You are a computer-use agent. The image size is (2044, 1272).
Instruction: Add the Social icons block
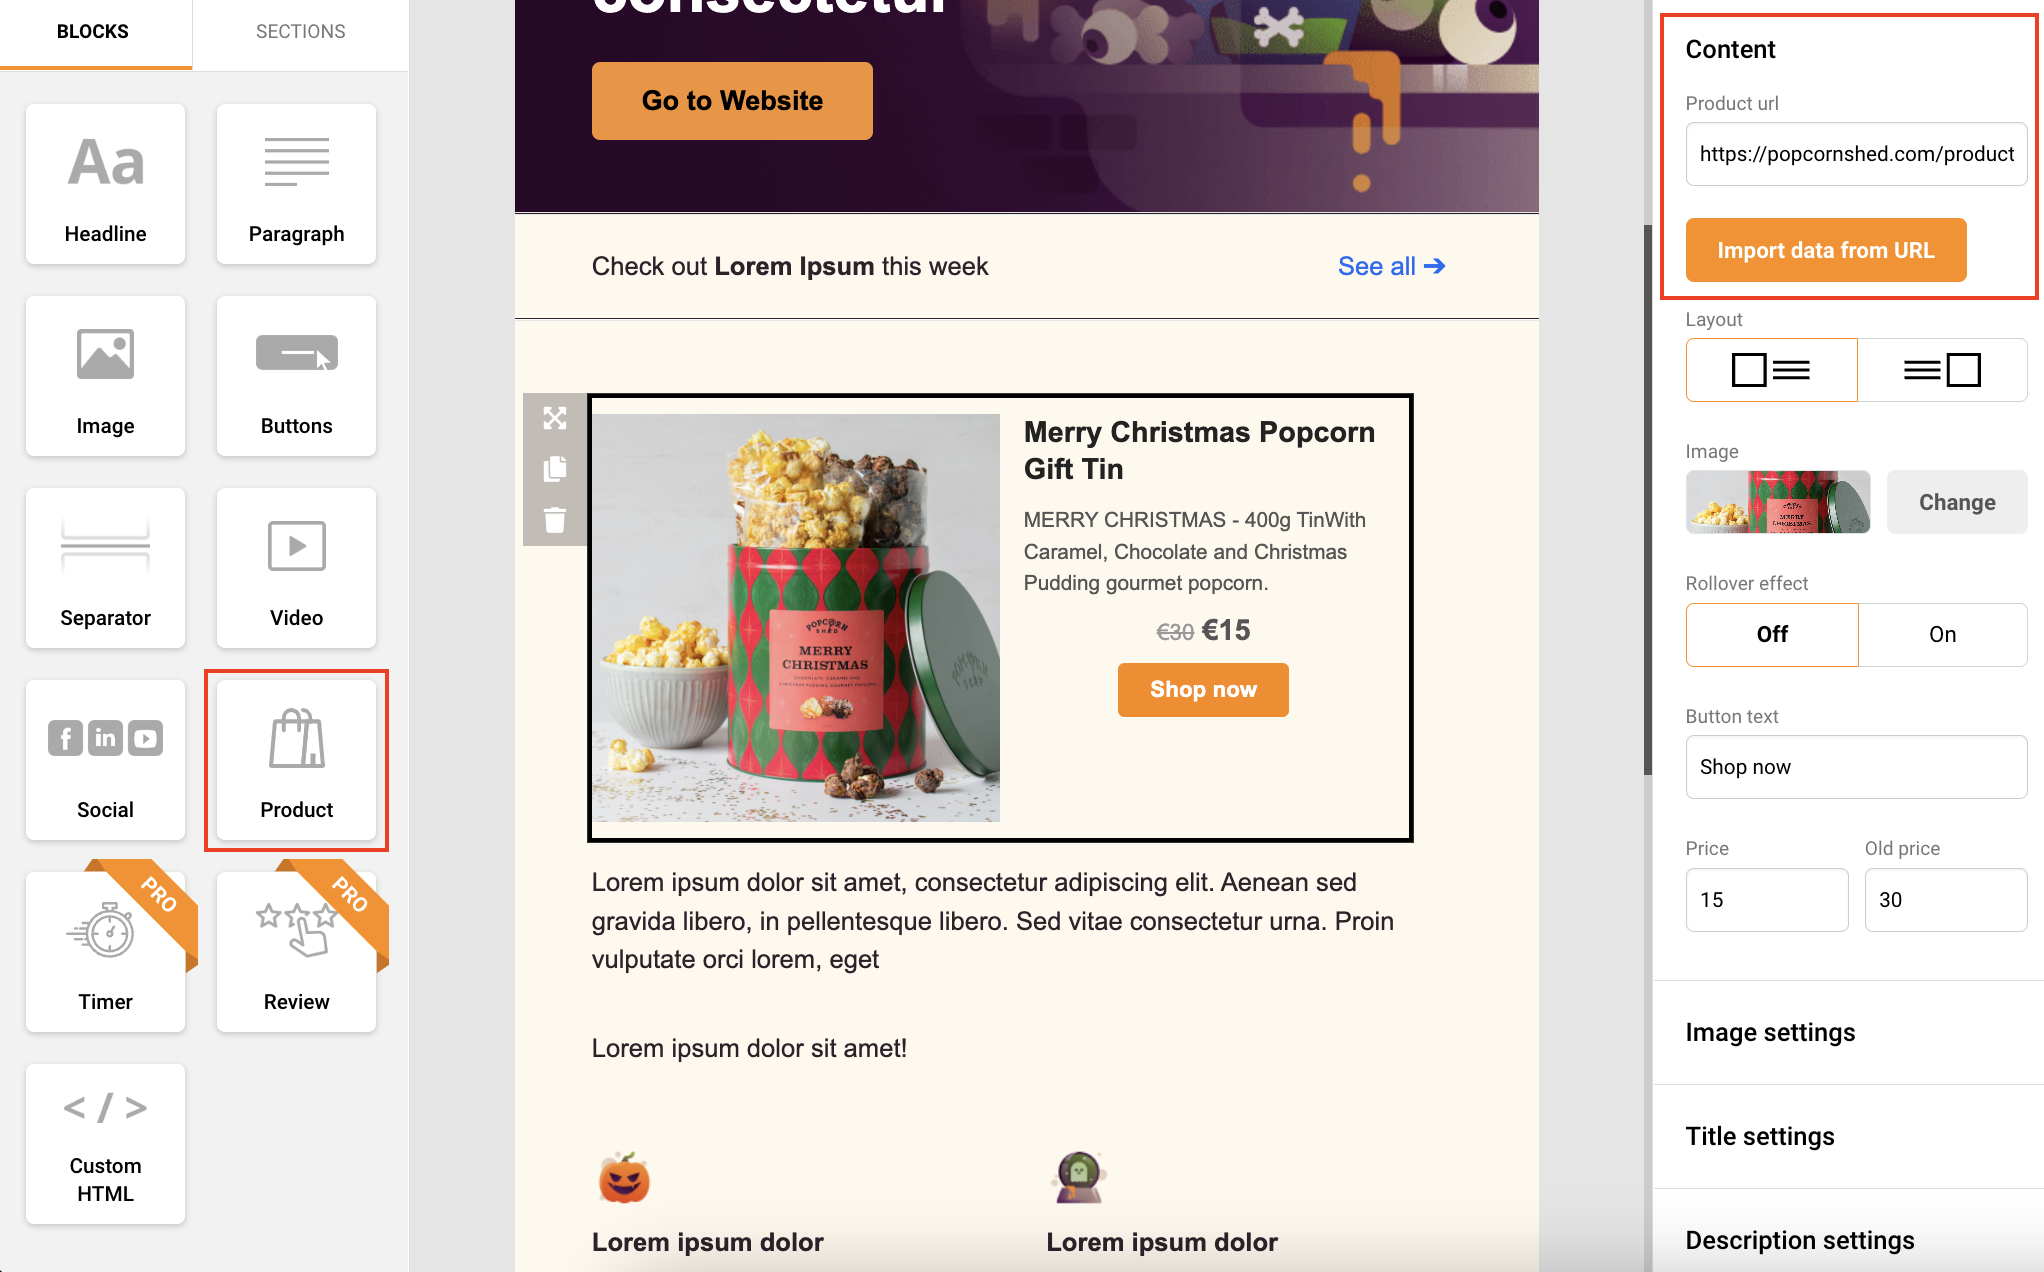pos(105,760)
